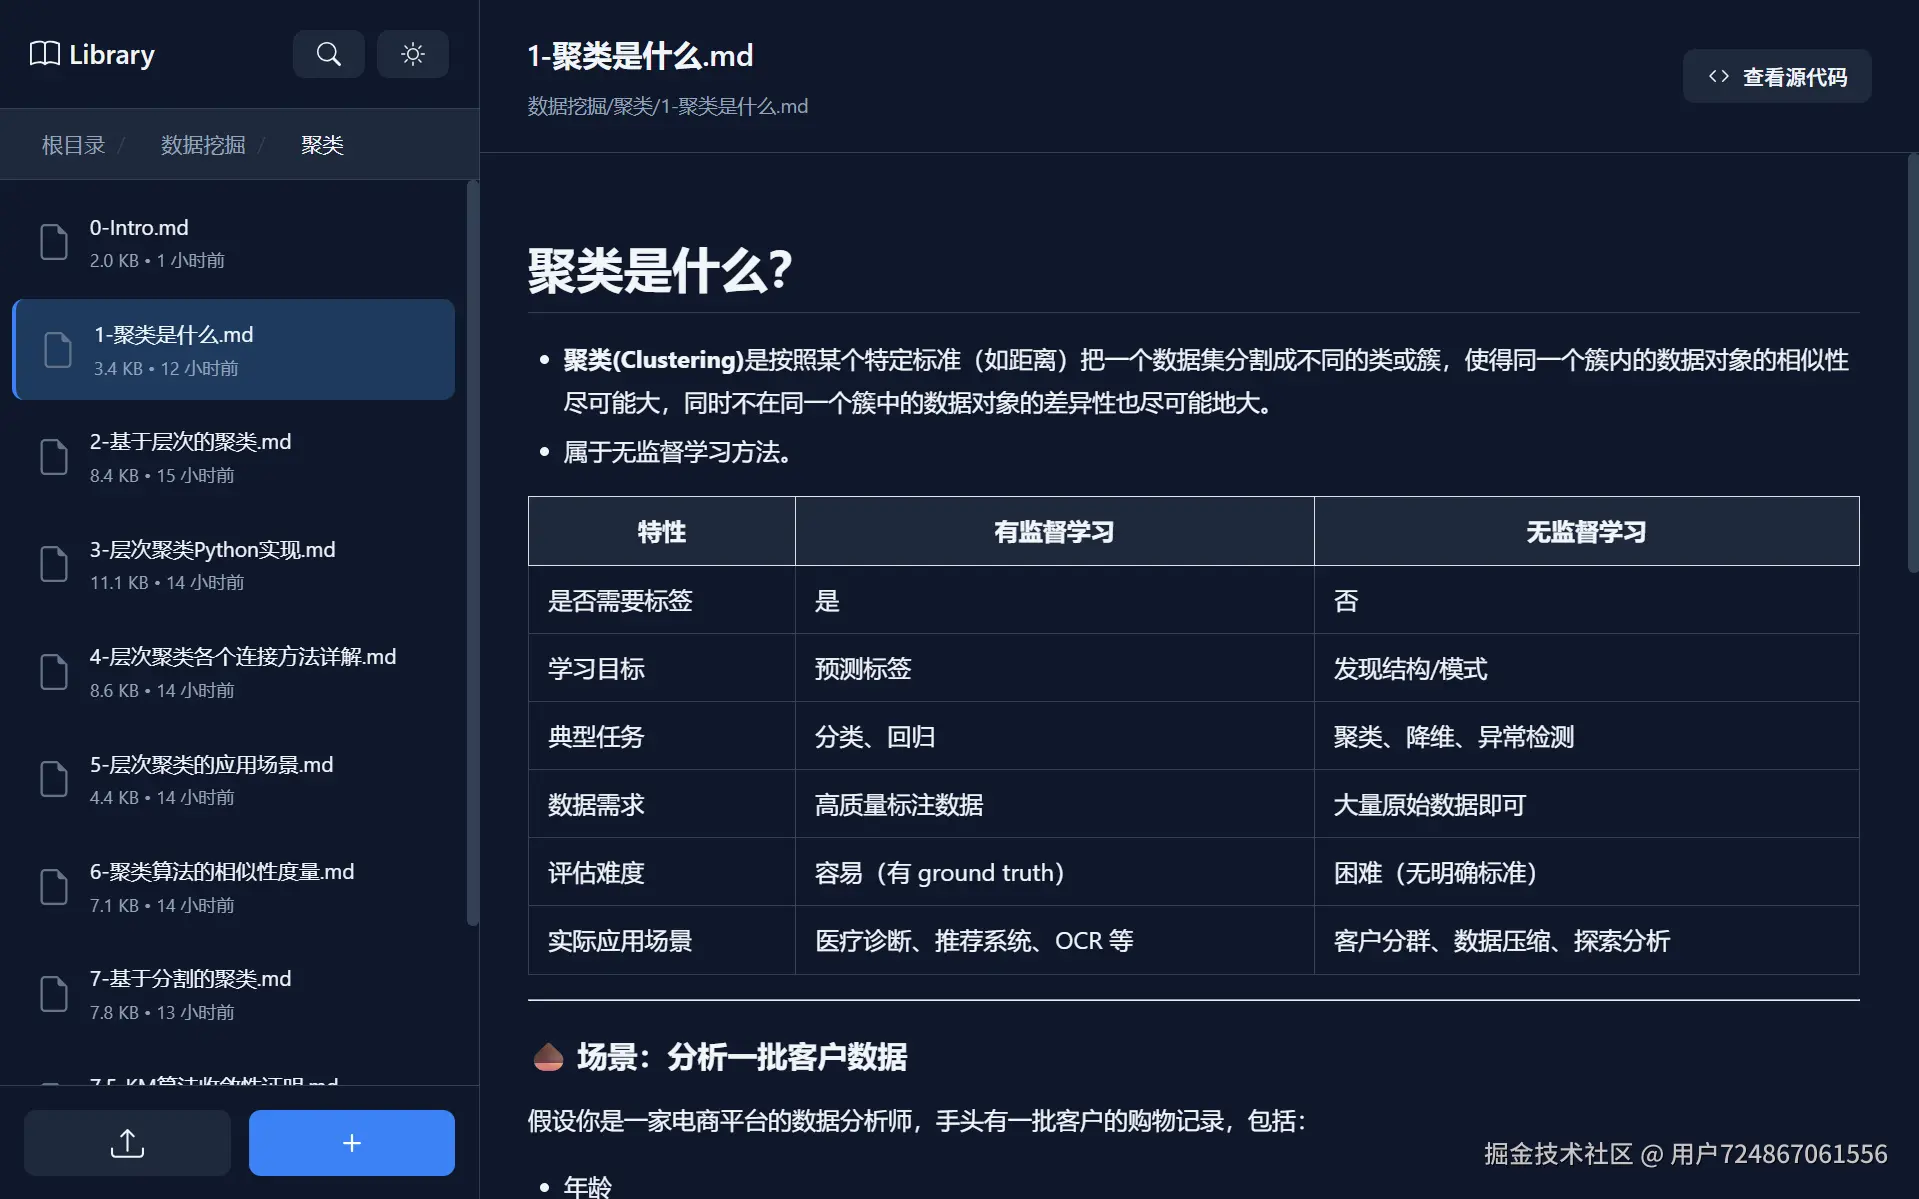Viewport: 1919px width, 1199px height.
Task: Open the search panel via magnifier icon
Action: pyautogui.click(x=328, y=54)
